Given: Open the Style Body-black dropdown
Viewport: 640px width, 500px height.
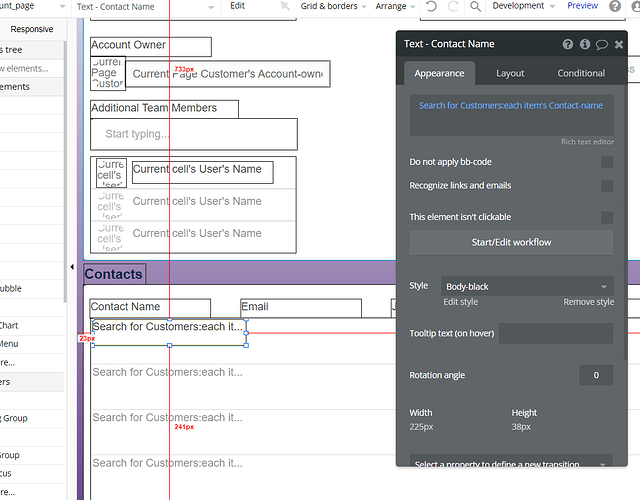Looking at the screenshot, I should tap(527, 286).
